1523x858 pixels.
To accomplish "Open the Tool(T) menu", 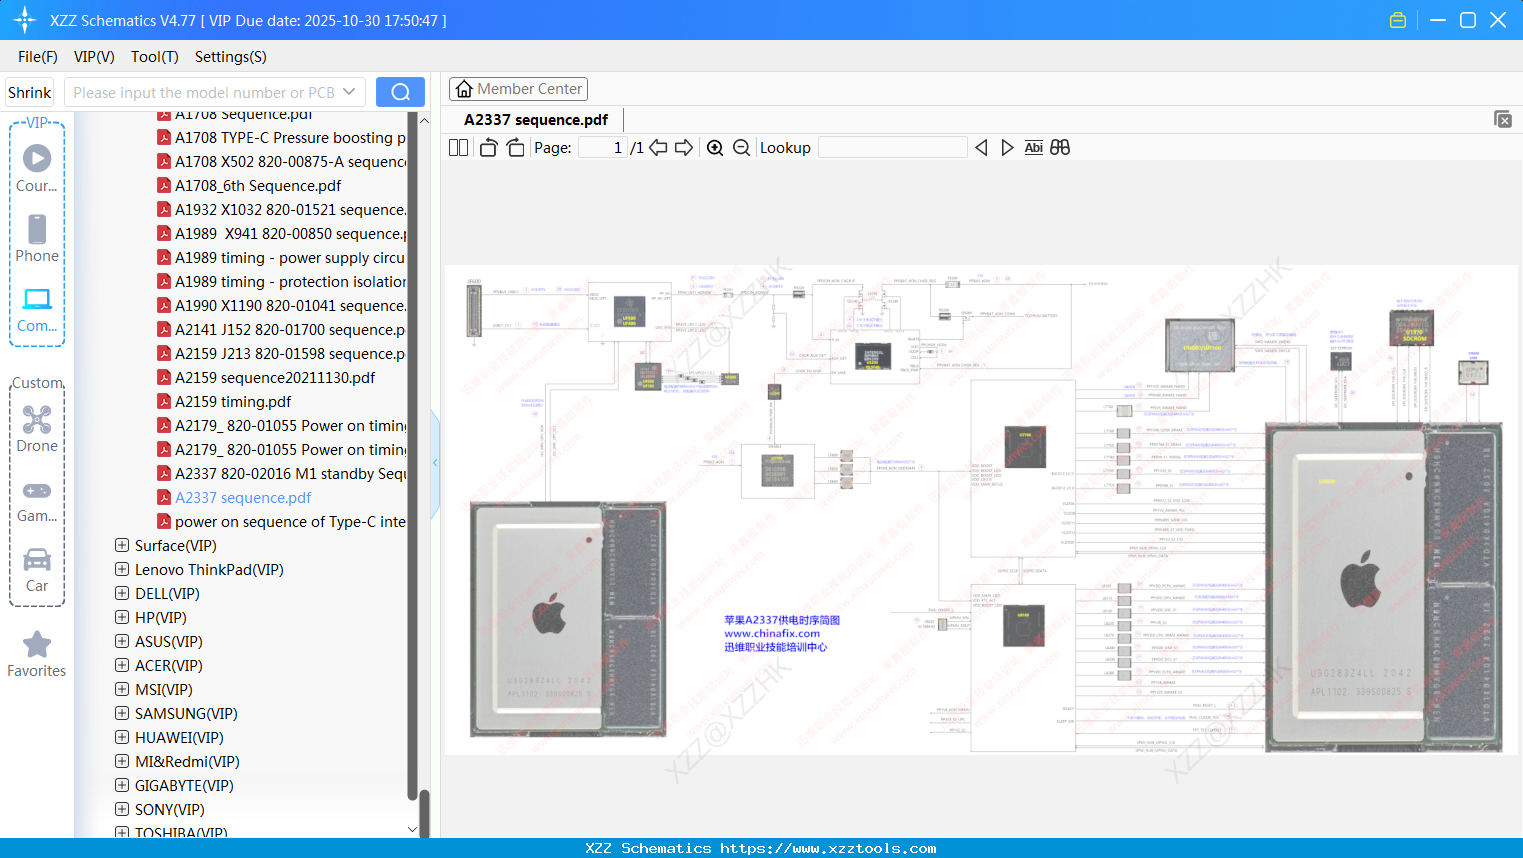I will click(x=155, y=57).
